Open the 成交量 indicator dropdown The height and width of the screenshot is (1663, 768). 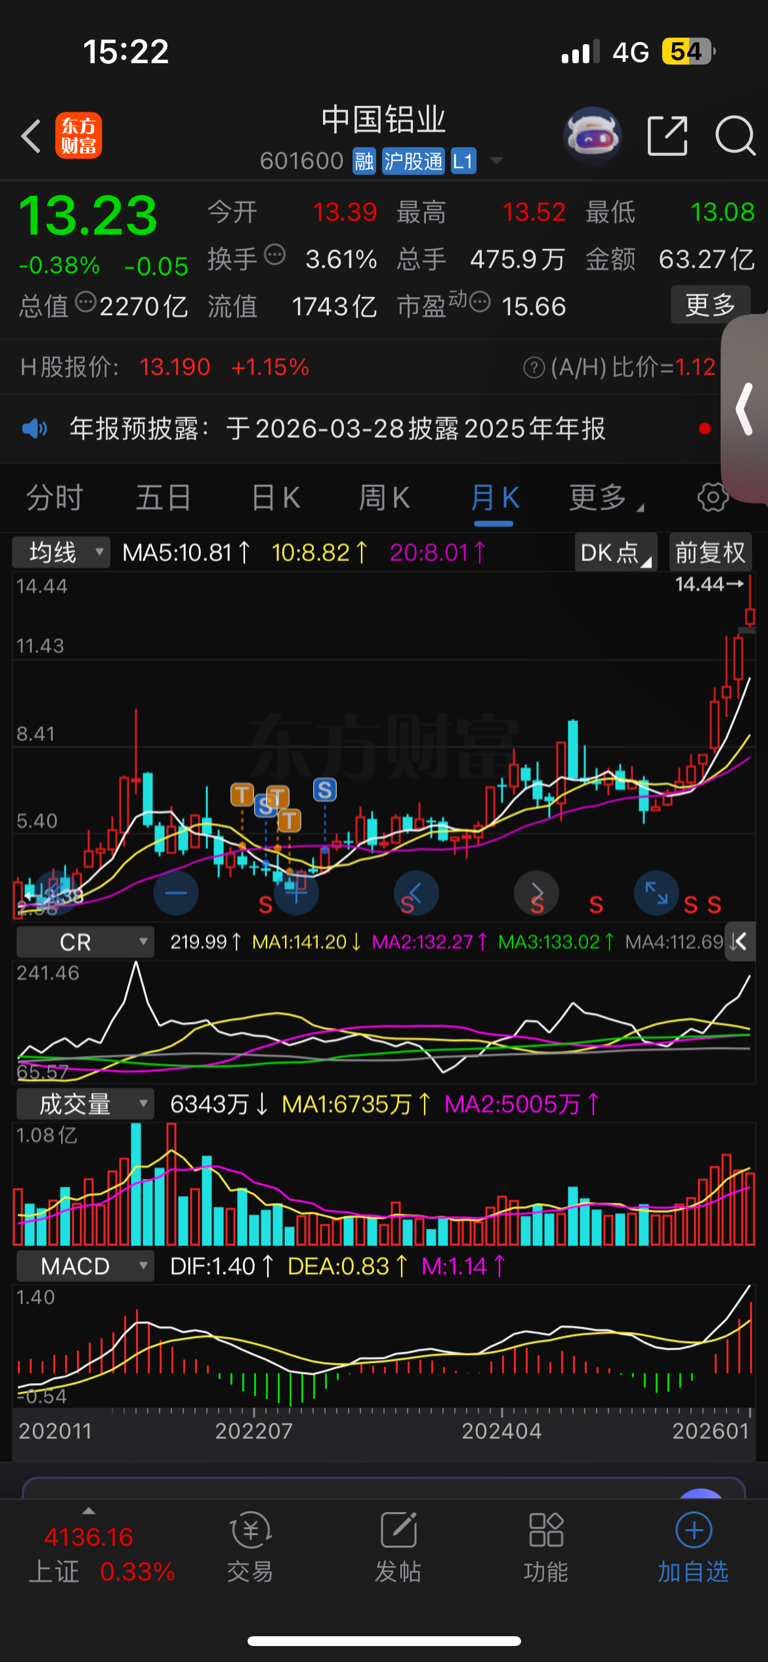[85, 1104]
